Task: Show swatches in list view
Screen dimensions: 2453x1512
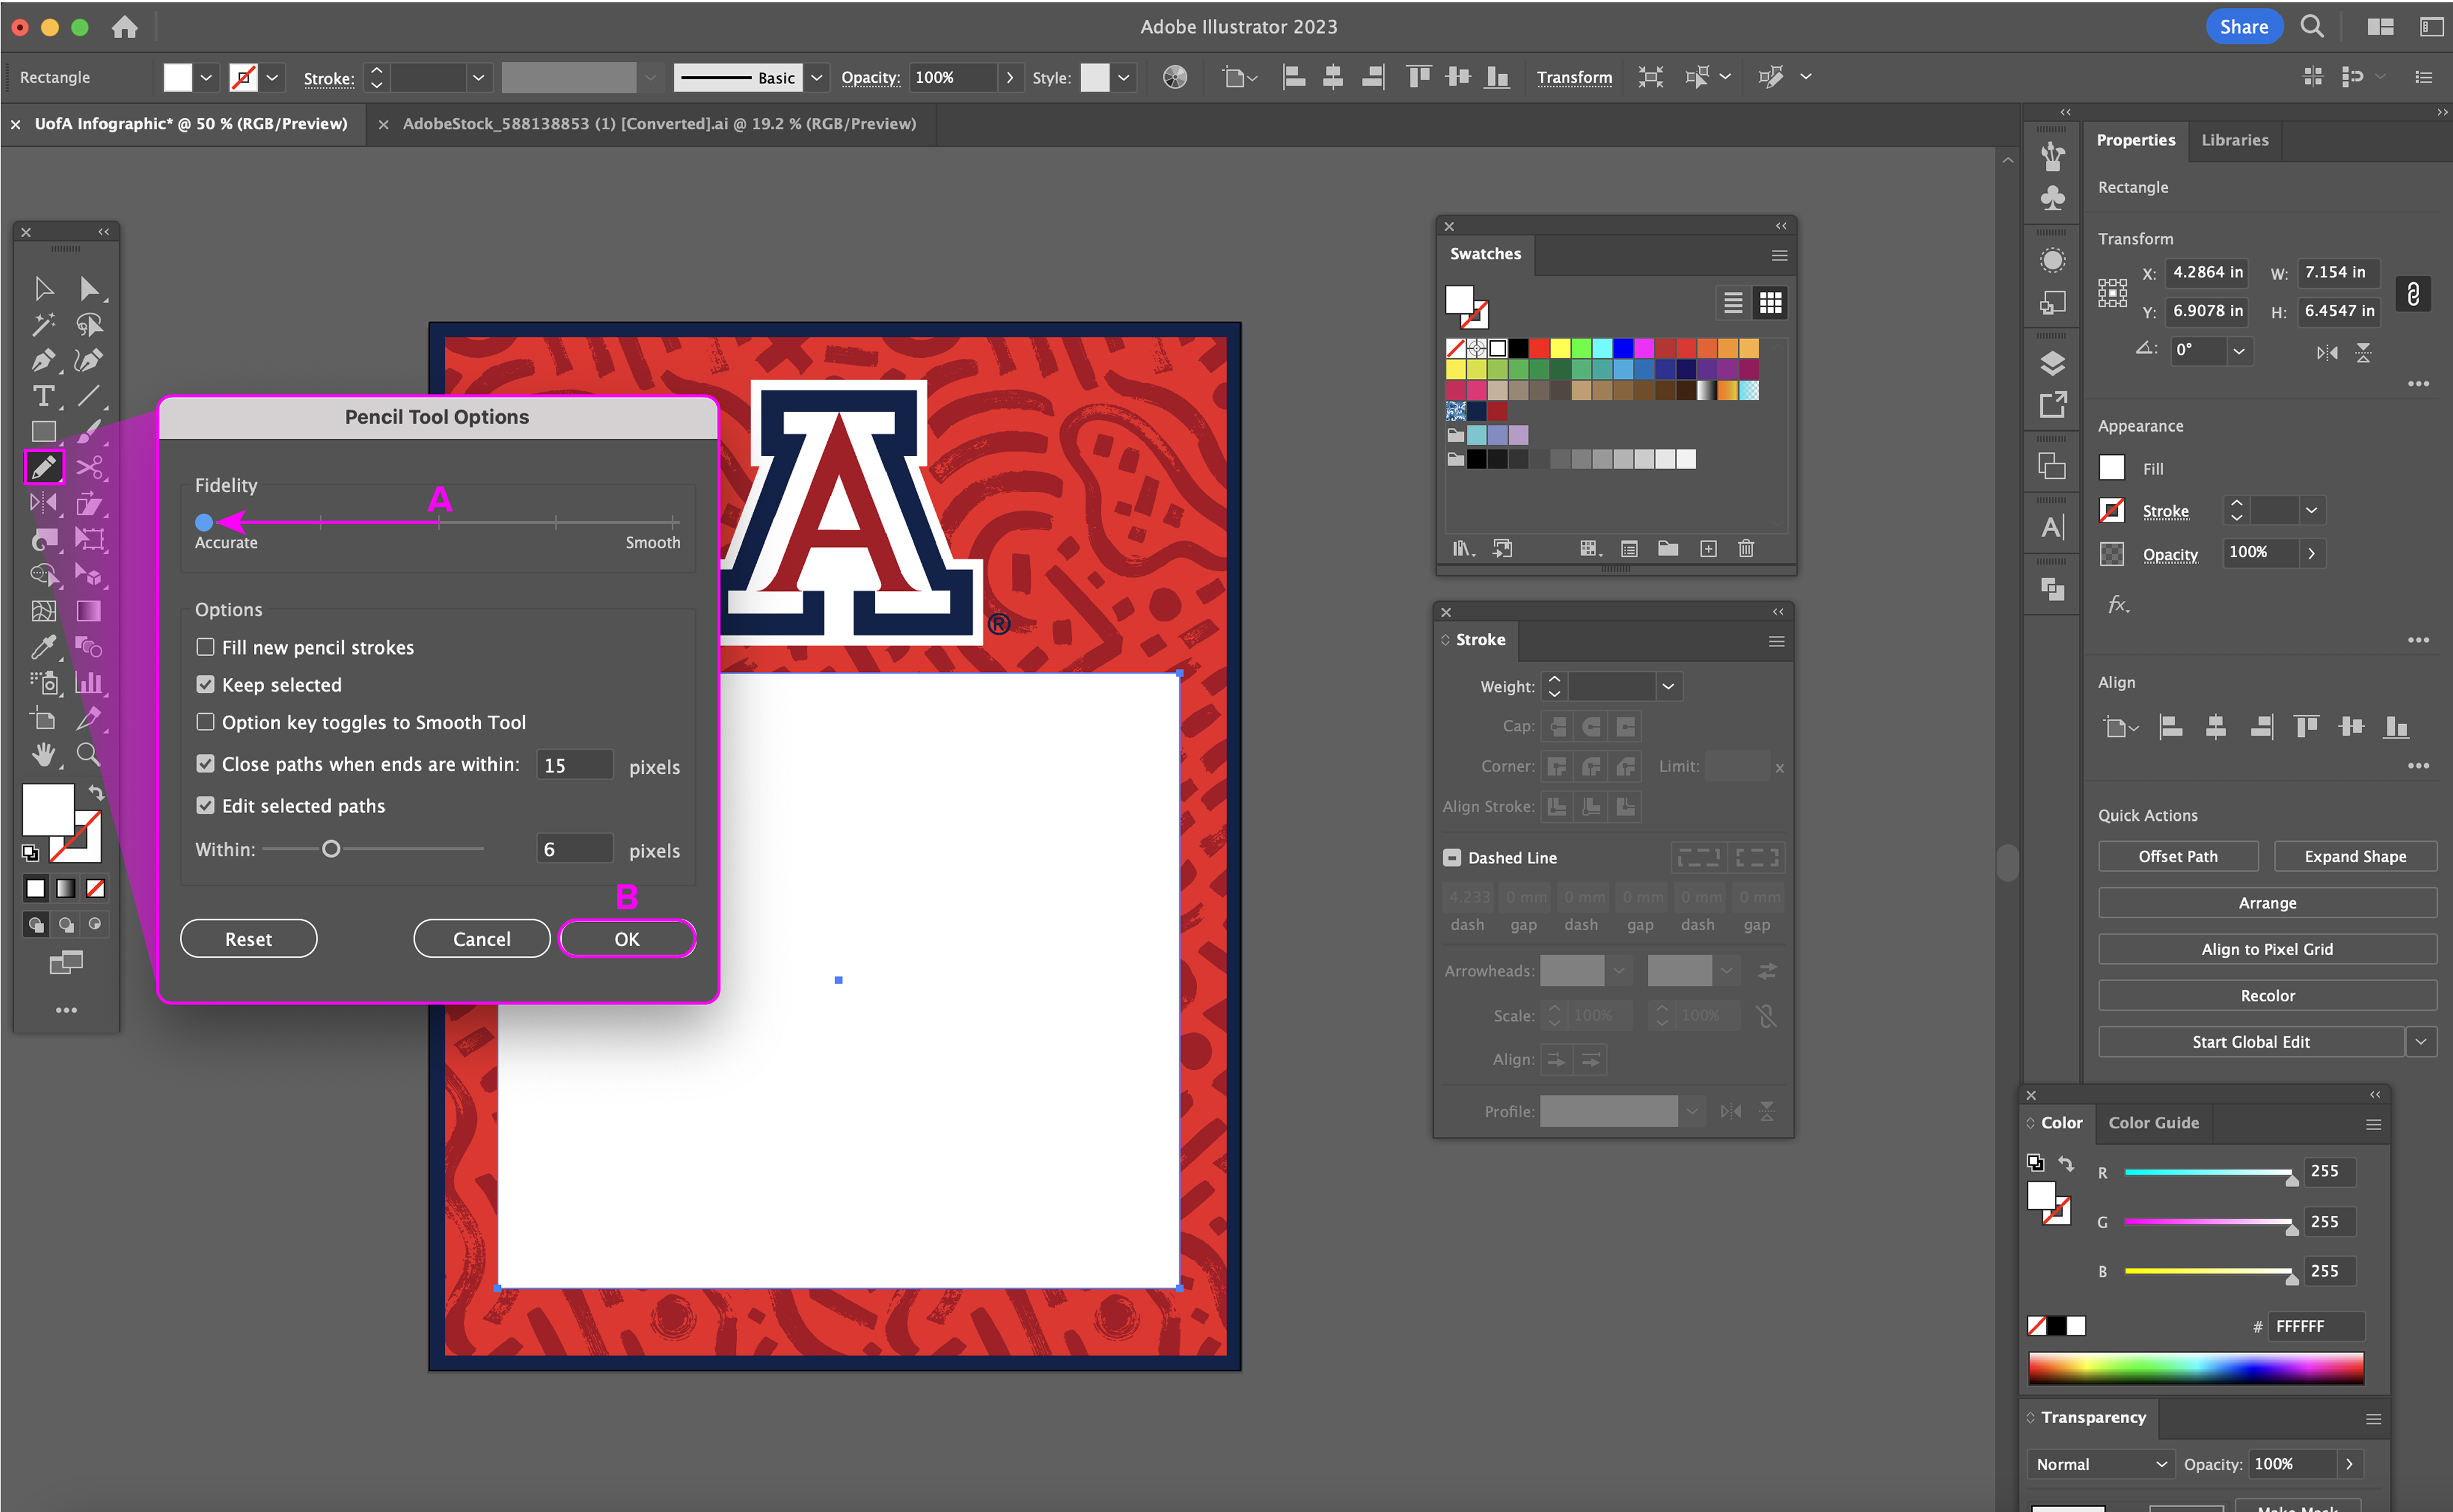Action: pos(1733,303)
